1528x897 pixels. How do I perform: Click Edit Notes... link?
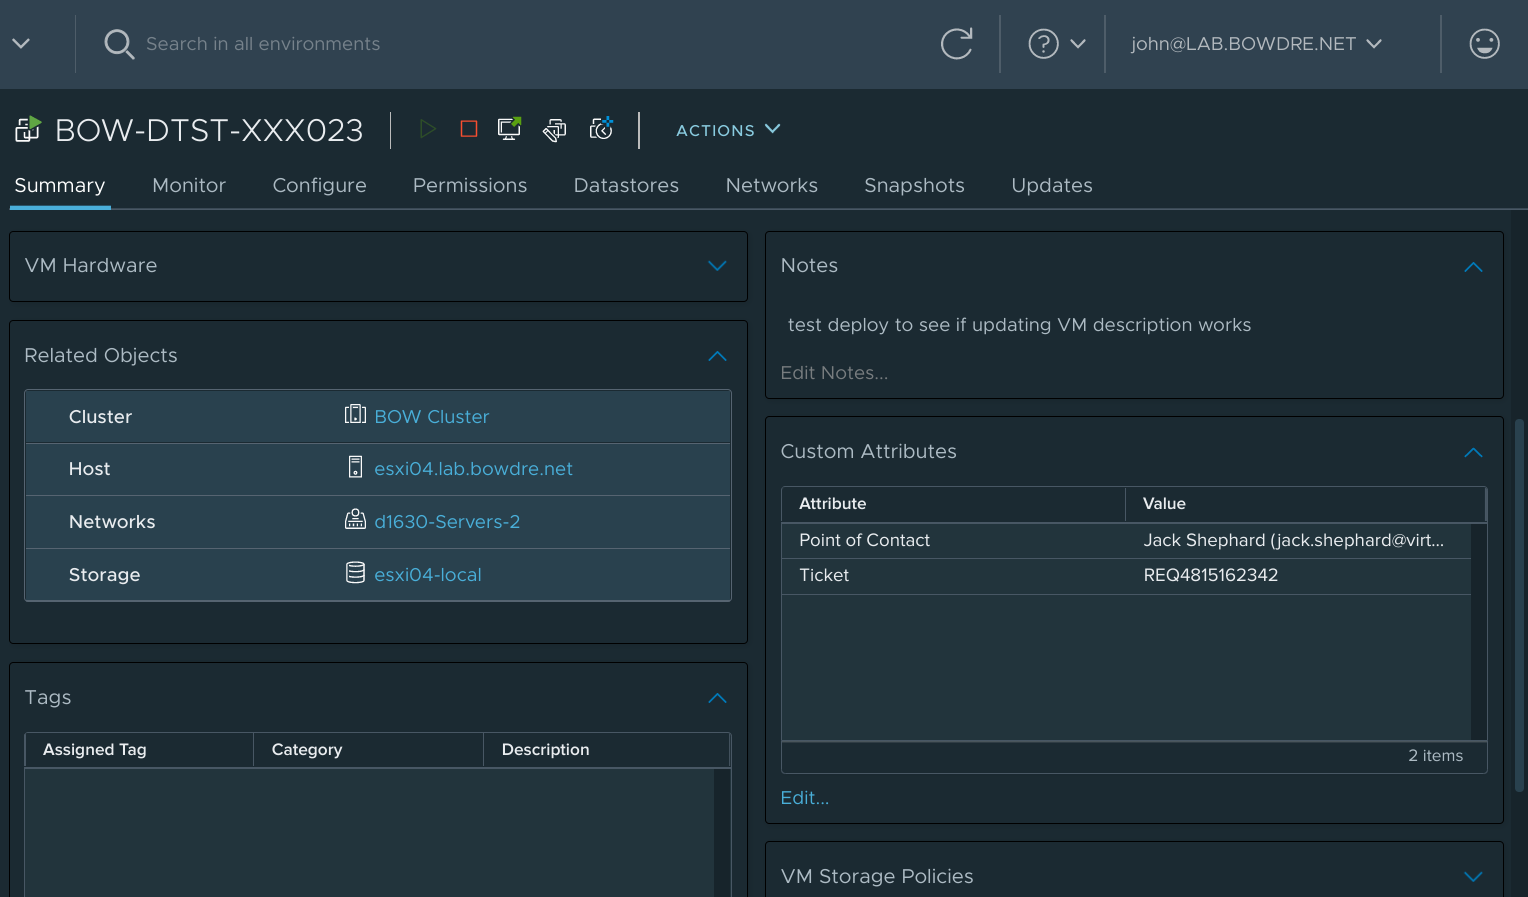834,373
